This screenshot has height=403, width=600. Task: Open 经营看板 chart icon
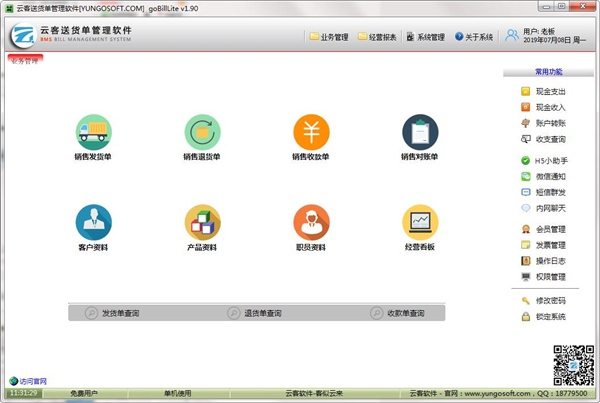tap(420, 222)
